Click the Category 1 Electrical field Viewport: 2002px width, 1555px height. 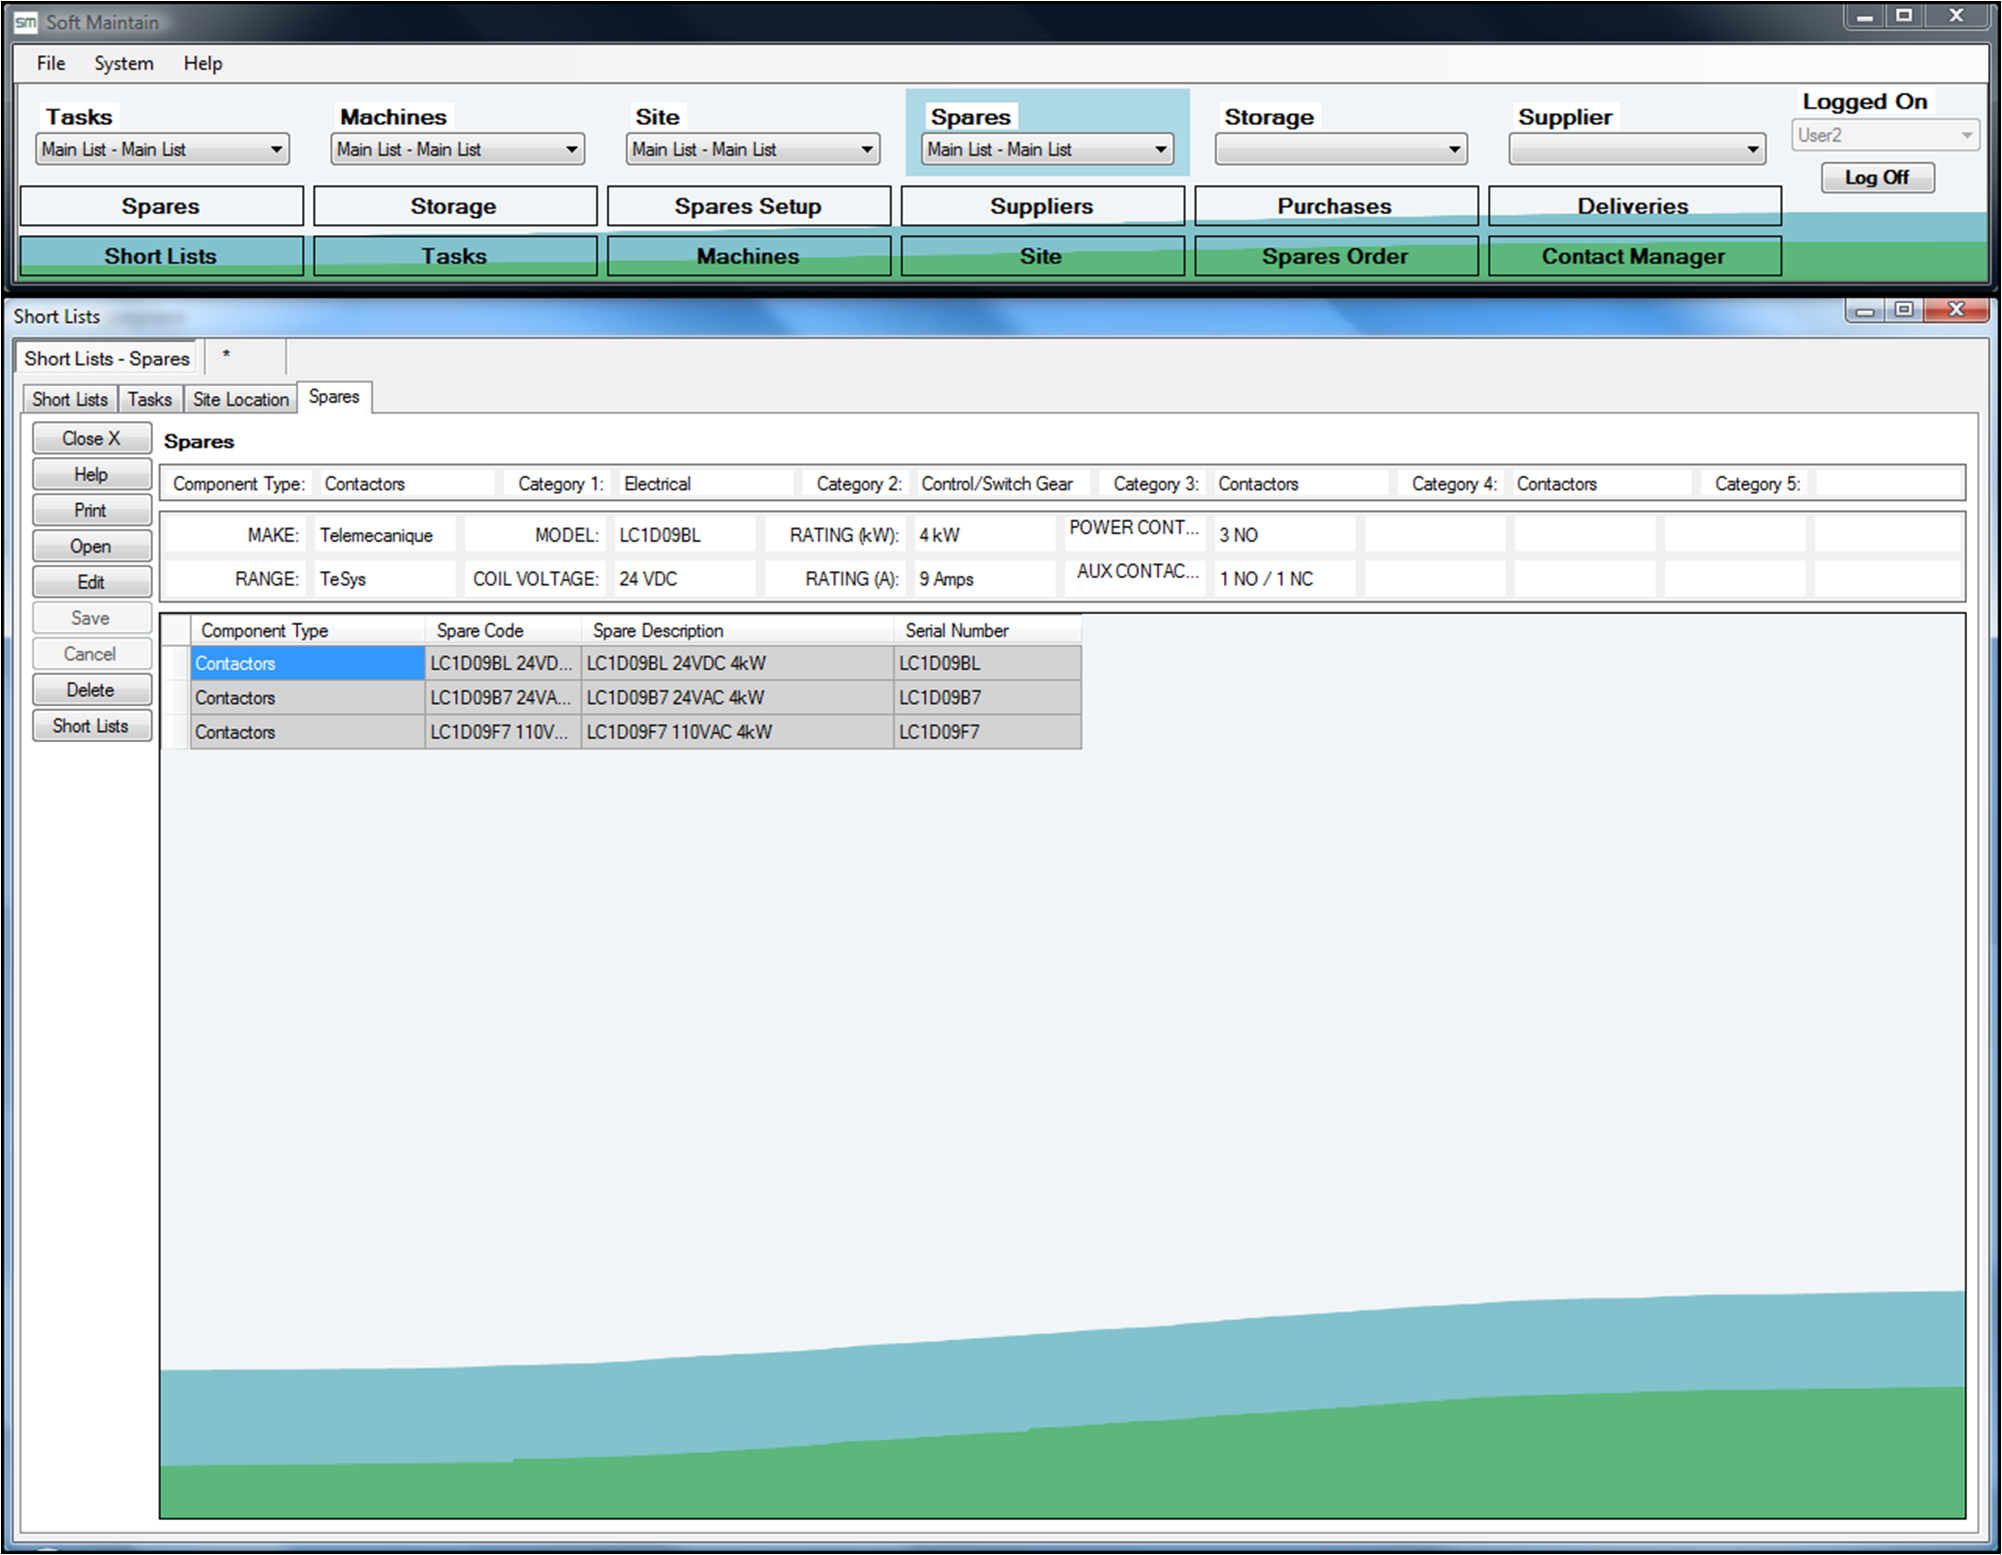[x=706, y=484]
